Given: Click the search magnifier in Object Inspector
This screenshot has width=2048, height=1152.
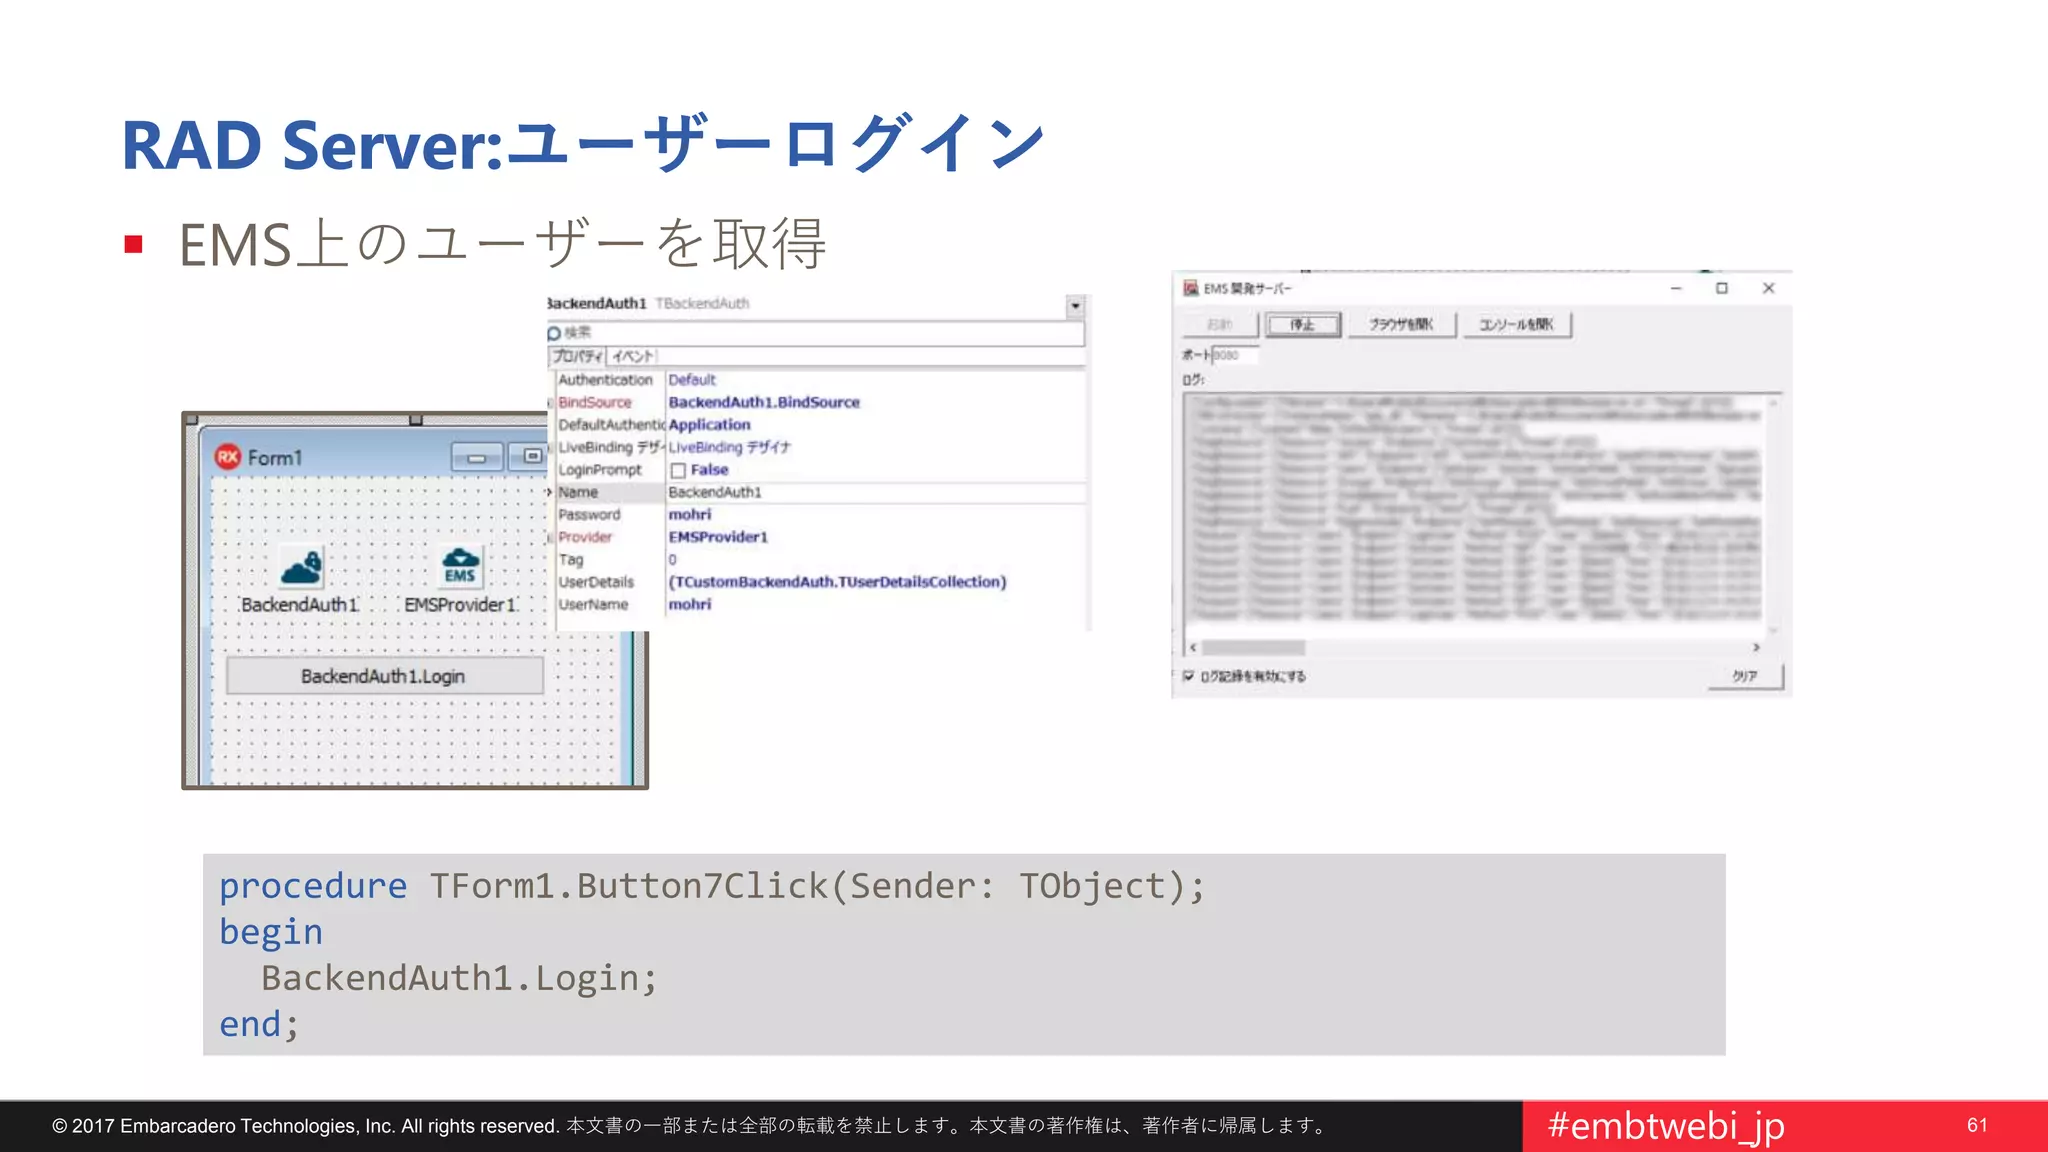Looking at the screenshot, I should click(554, 333).
